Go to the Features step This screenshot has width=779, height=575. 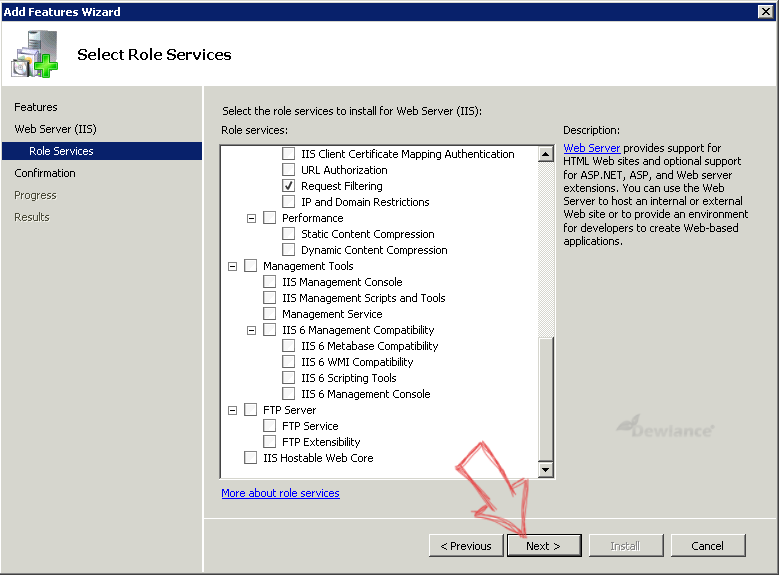pyautogui.click(x=36, y=107)
